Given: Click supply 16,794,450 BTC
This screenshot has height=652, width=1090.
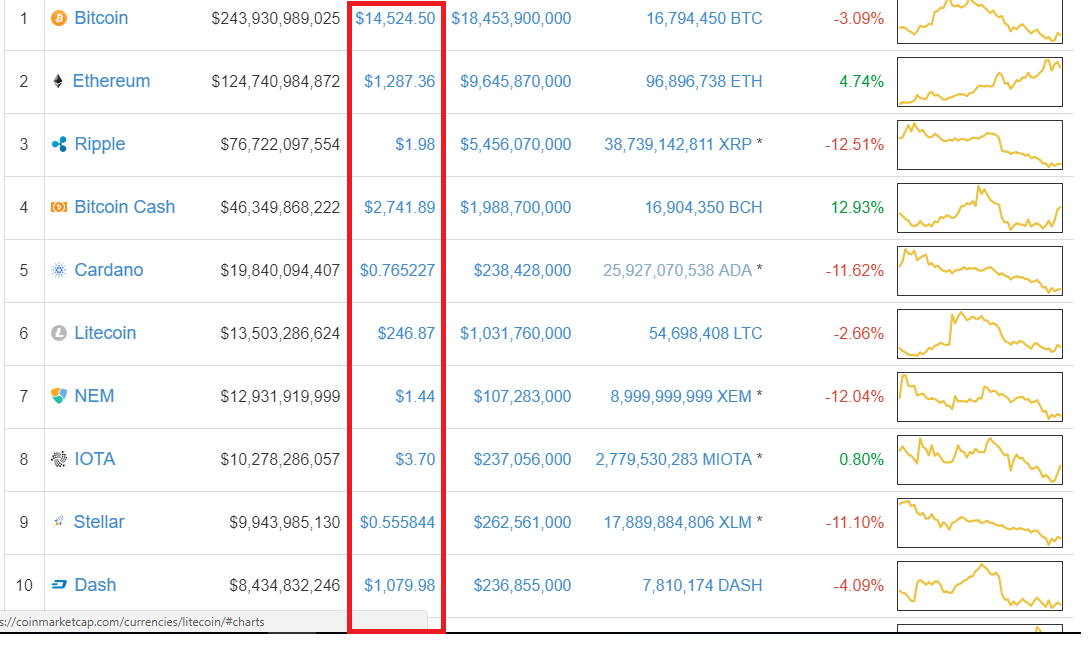Looking at the screenshot, I should (x=704, y=19).
